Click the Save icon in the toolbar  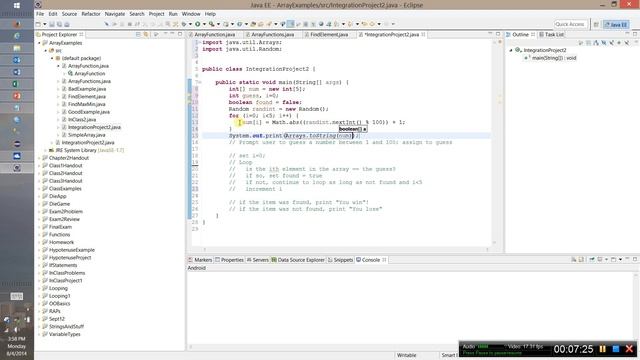pos(52,24)
